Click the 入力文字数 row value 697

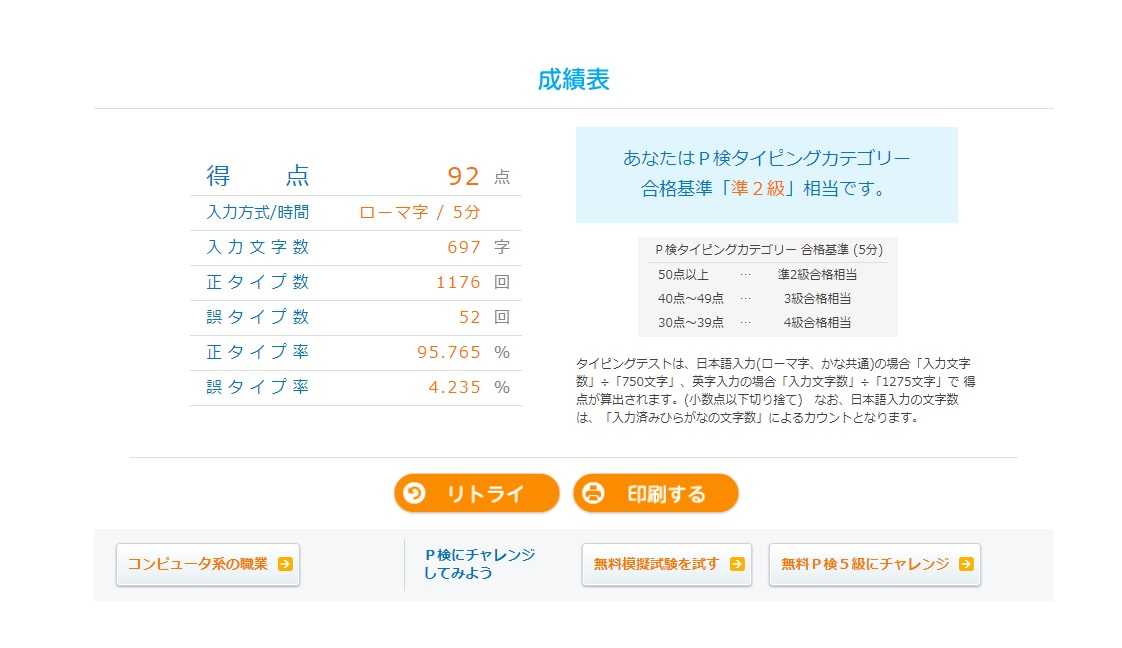464,247
